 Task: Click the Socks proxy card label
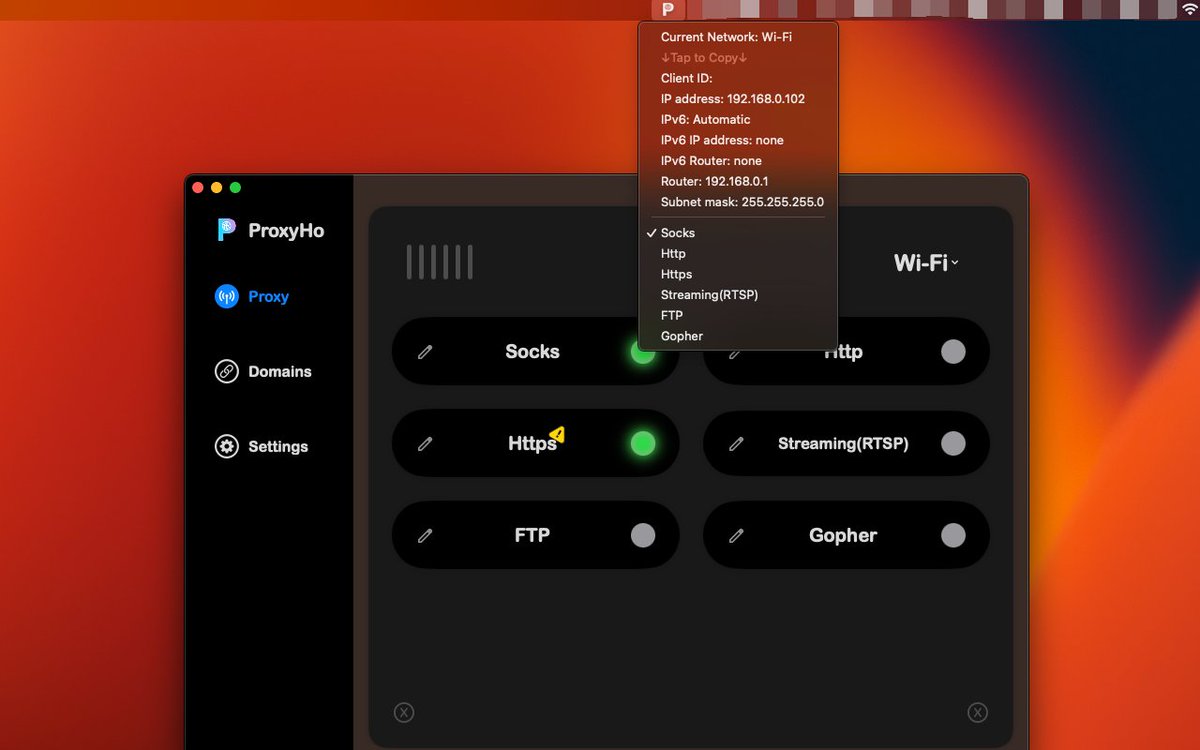(x=532, y=351)
